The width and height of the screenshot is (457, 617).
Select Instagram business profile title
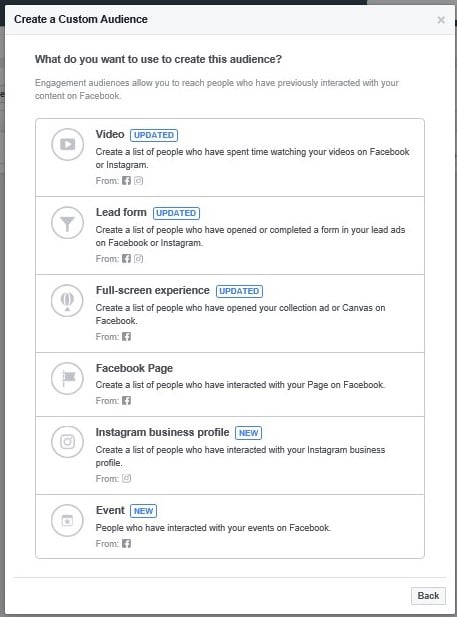(x=162, y=432)
